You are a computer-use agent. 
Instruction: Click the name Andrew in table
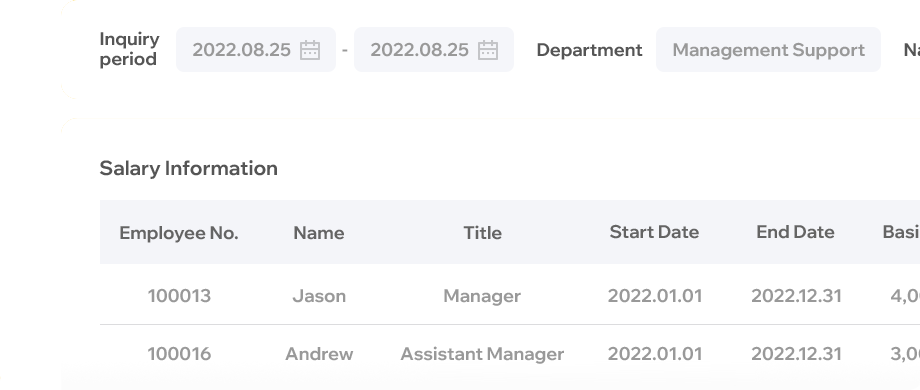tap(319, 354)
